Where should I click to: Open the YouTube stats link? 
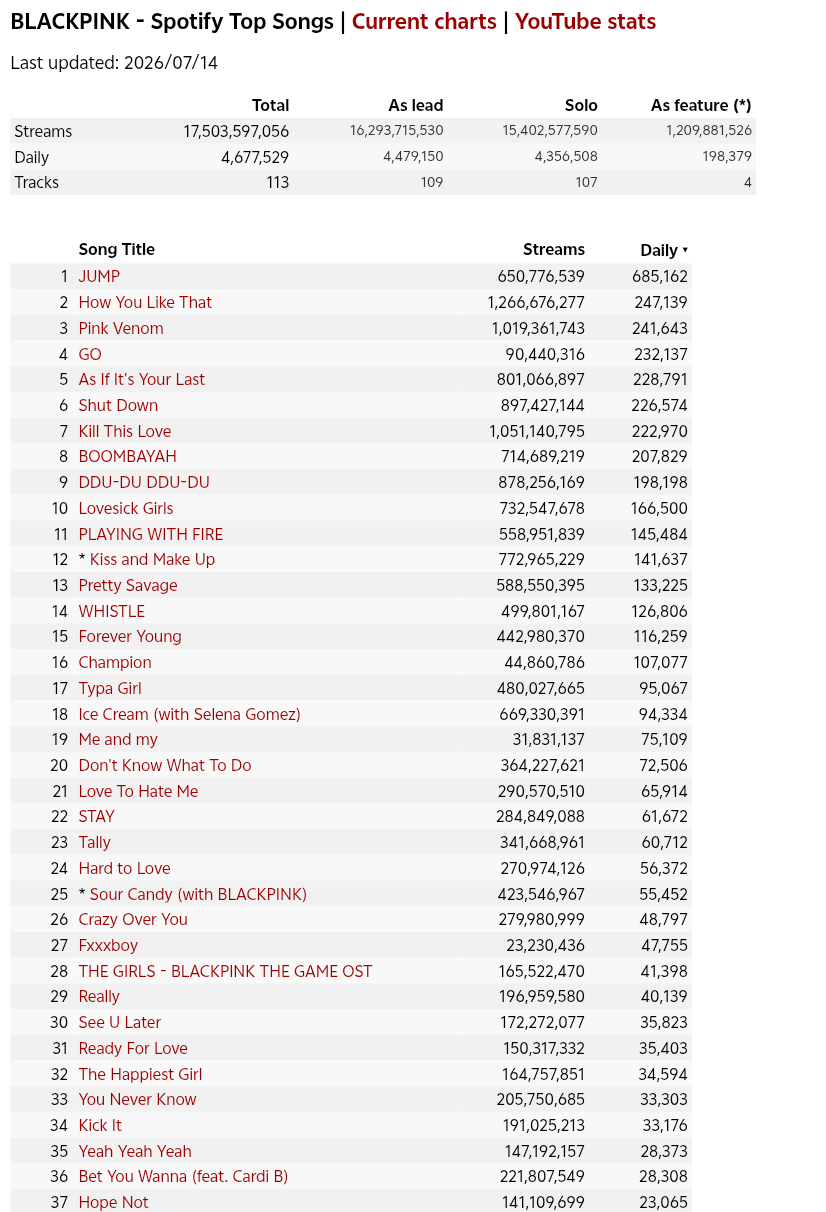click(x=586, y=22)
